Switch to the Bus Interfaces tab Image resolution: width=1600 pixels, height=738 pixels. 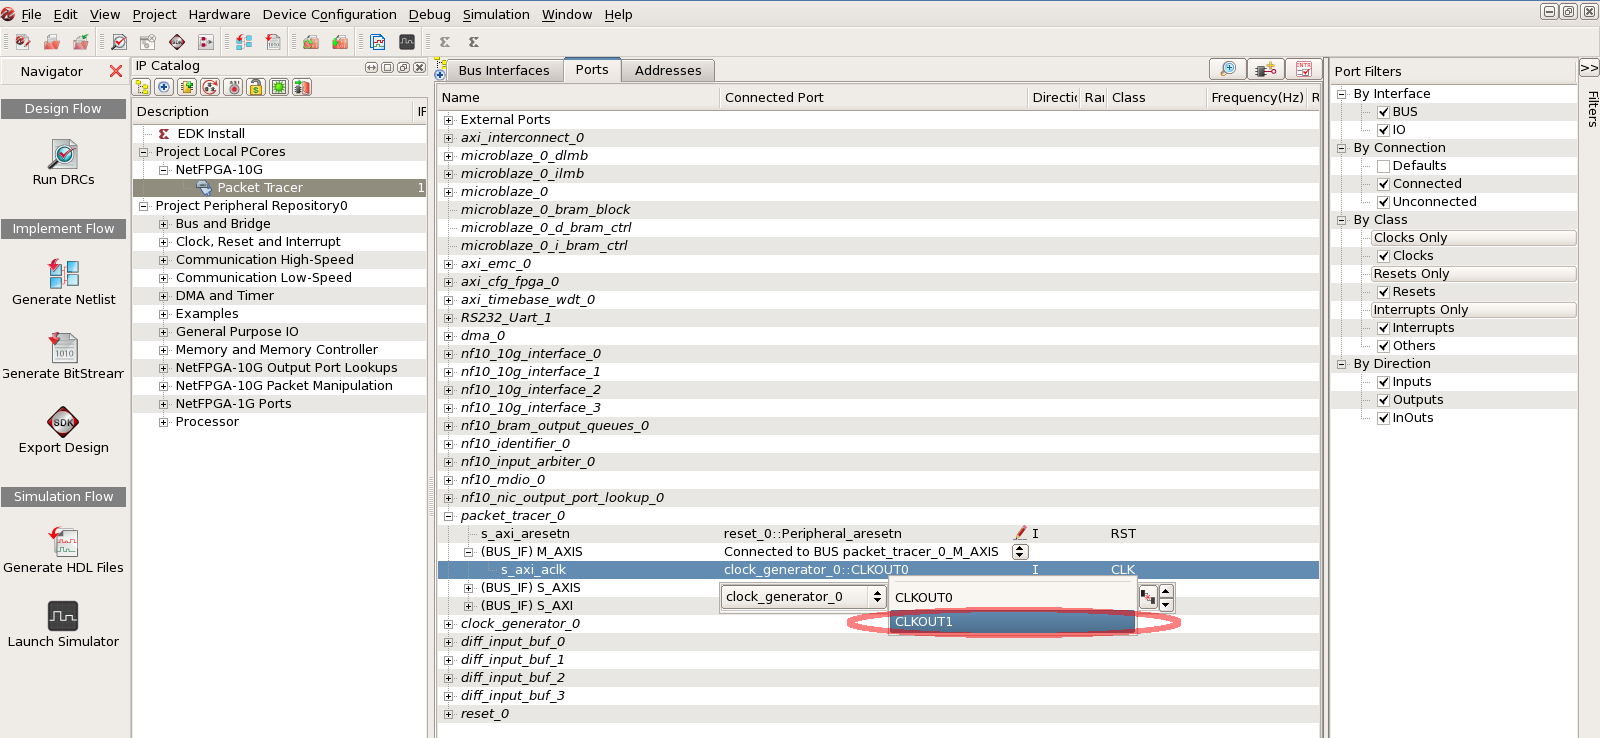503,71
